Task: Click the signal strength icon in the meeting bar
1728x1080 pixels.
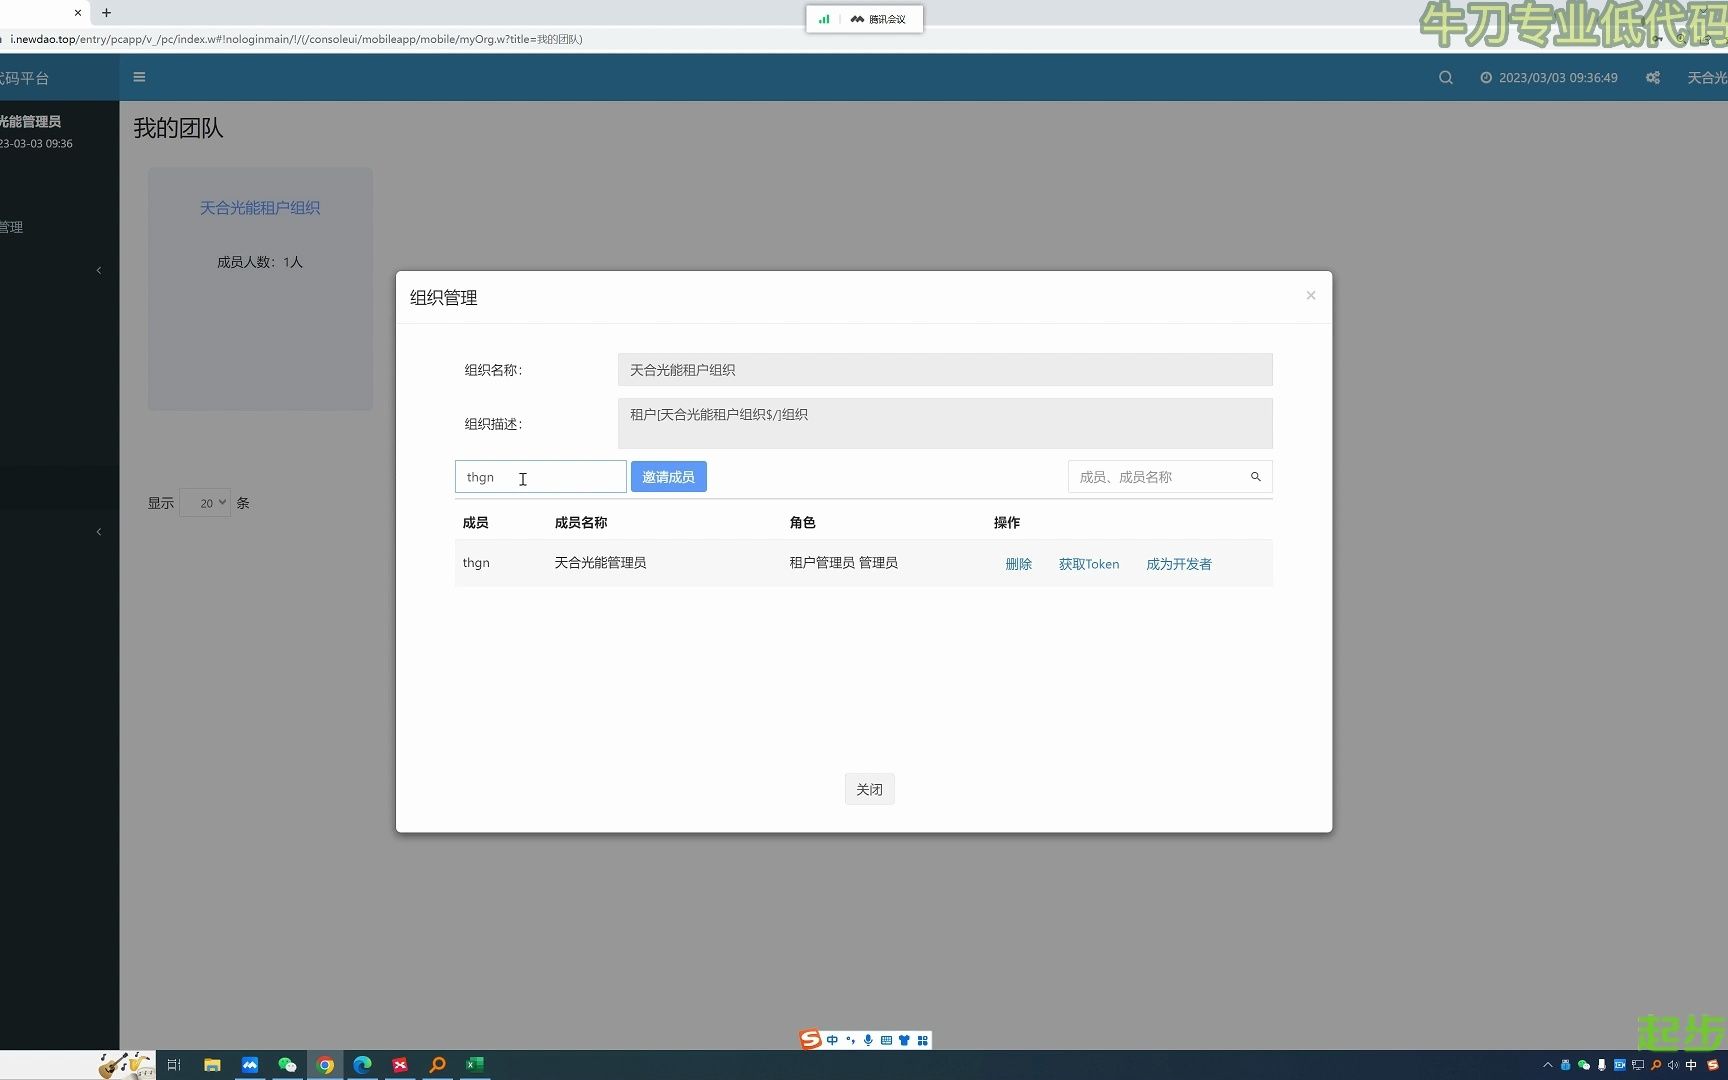Action: (824, 19)
